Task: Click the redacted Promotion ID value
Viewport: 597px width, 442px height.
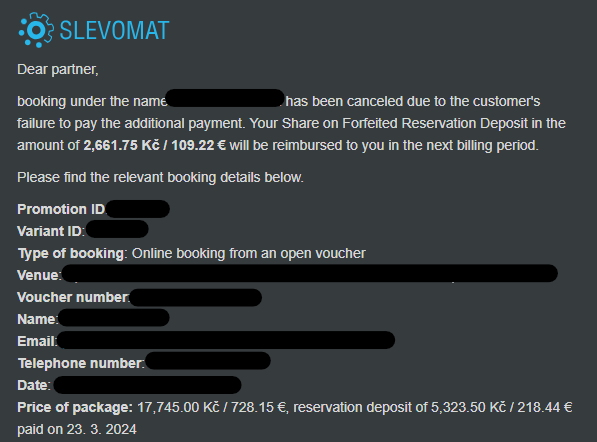Action: pyautogui.click(x=138, y=209)
